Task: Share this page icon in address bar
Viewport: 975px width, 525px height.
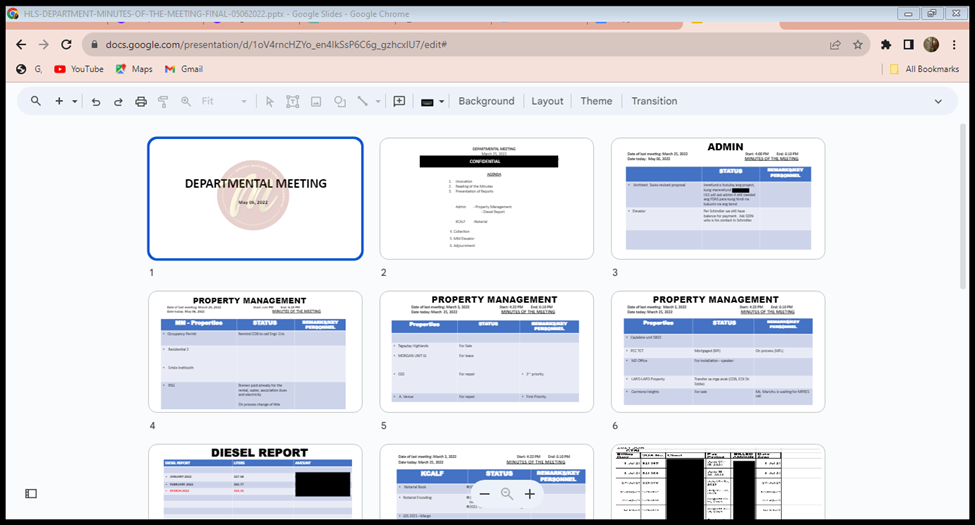Action: [835, 45]
